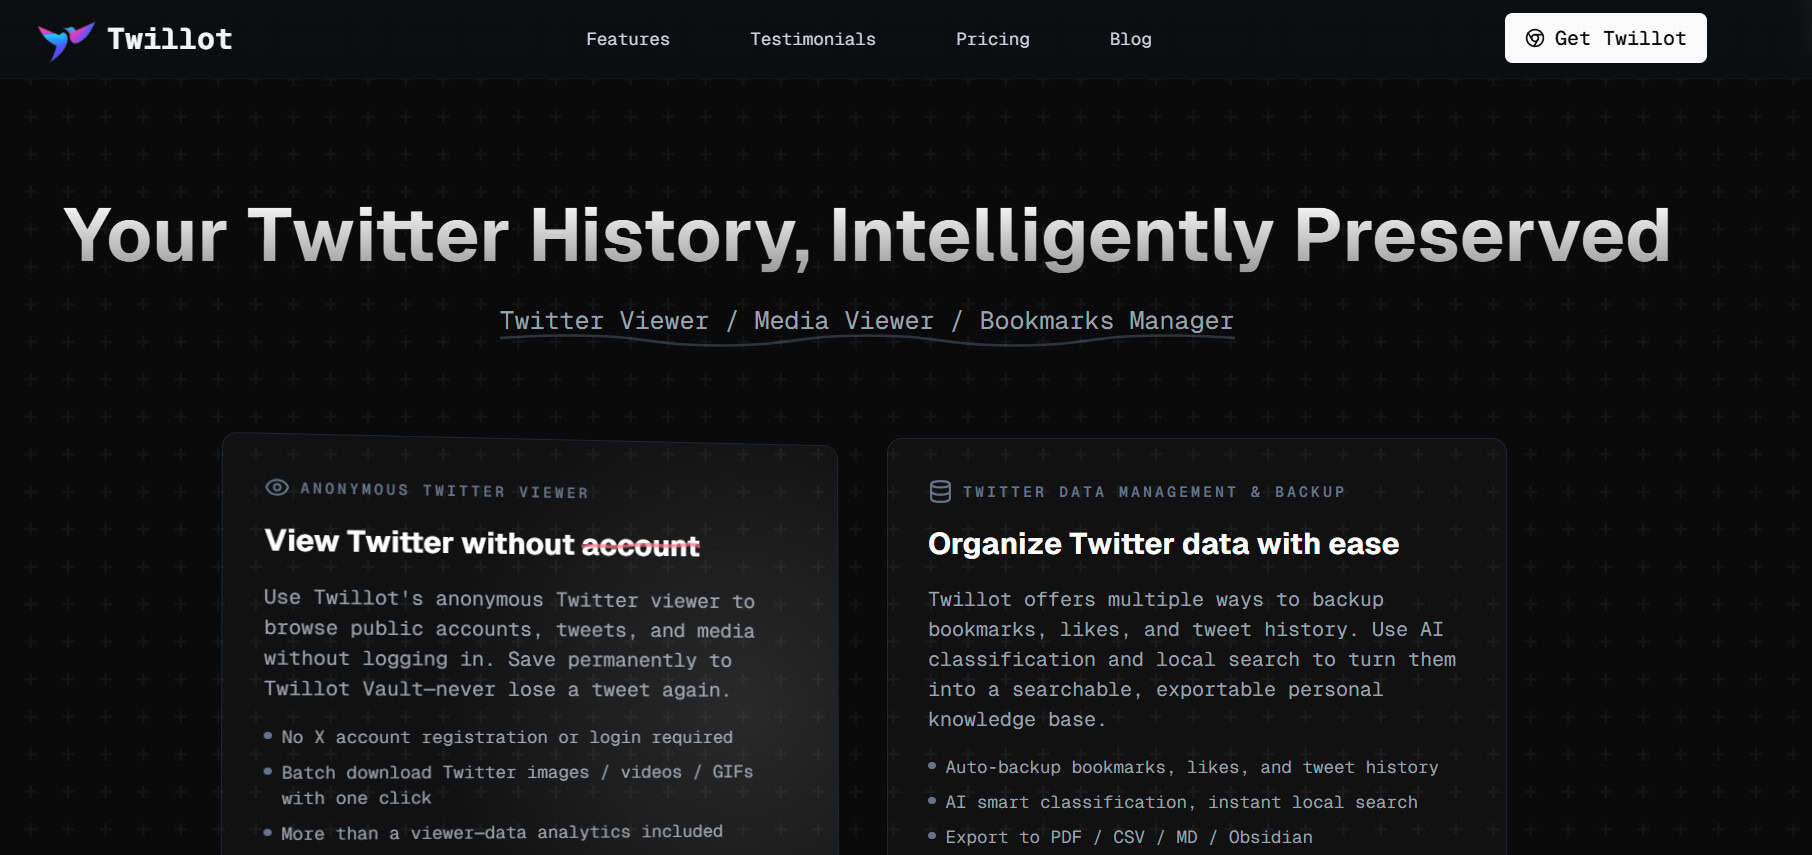Image resolution: width=1812 pixels, height=855 pixels.
Task: Click the bullet beside AI smart classification
Action: click(x=932, y=800)
